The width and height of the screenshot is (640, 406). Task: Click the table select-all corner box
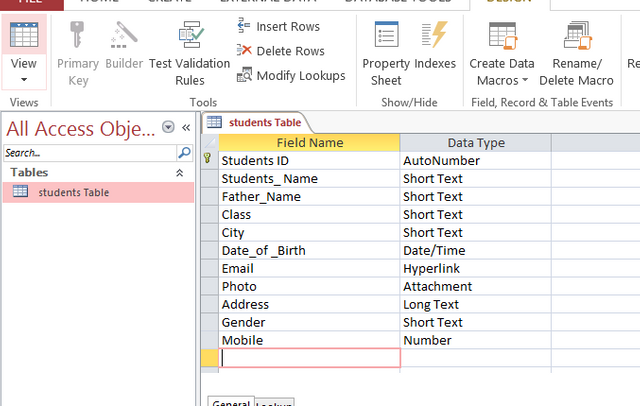pyautogui.click(x=209, y=143)
